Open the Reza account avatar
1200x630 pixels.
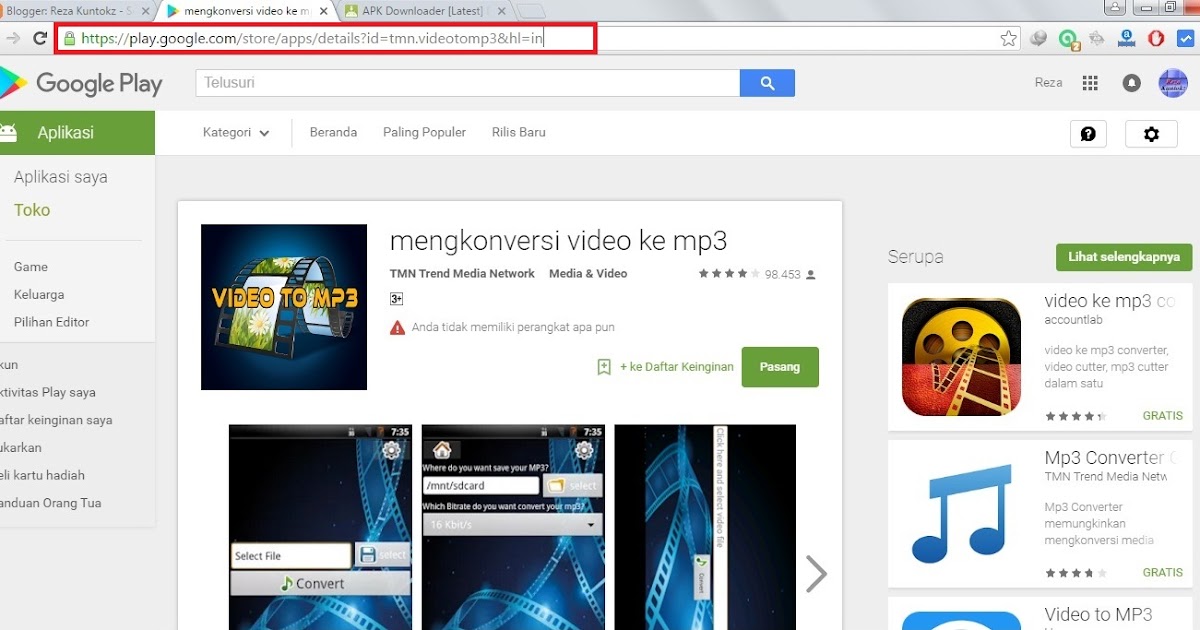pyautogui.click(x=1172, y=83)
